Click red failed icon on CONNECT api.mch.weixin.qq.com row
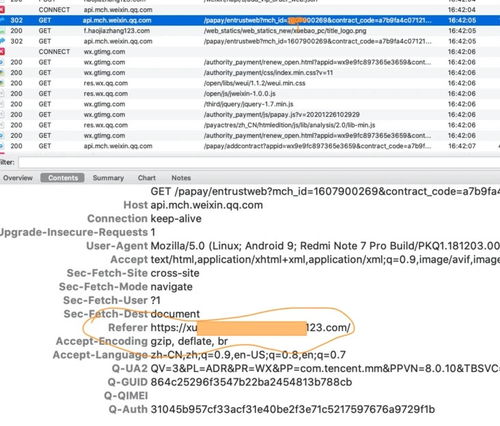 coord(2,10)
